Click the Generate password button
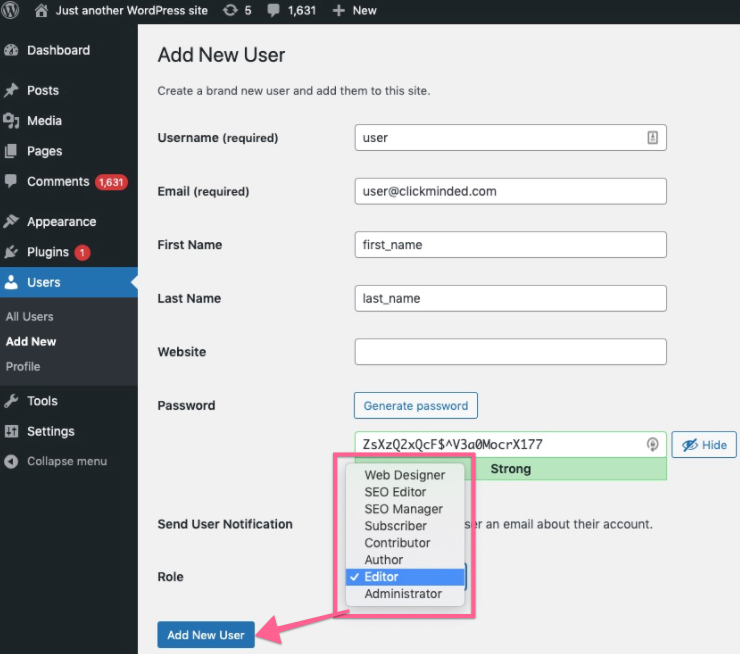The height and width of the screenshot is (654, 740). [x=415, y=406]
